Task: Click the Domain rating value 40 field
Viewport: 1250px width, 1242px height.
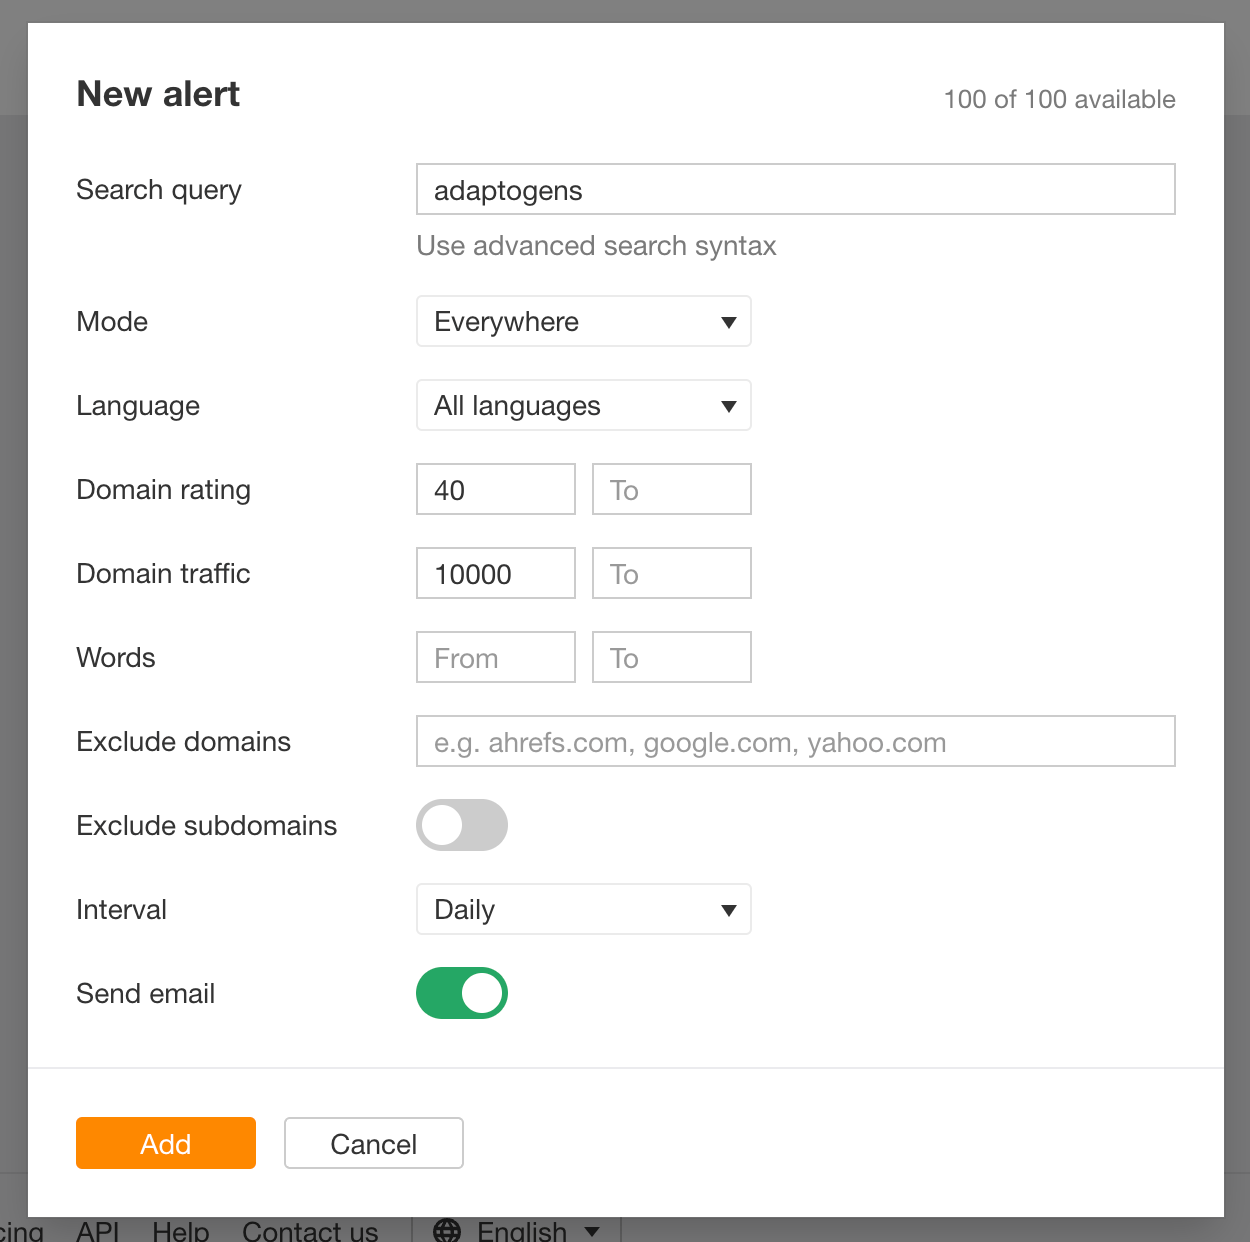Action: coord(495,489)
